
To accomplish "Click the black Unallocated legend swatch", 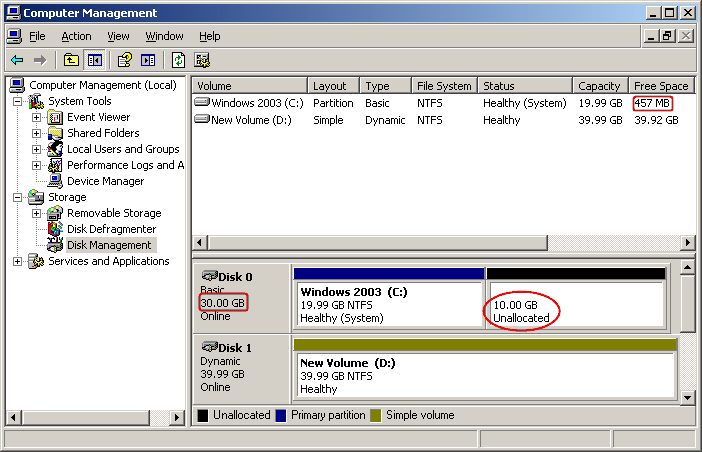I will [203, 416].
